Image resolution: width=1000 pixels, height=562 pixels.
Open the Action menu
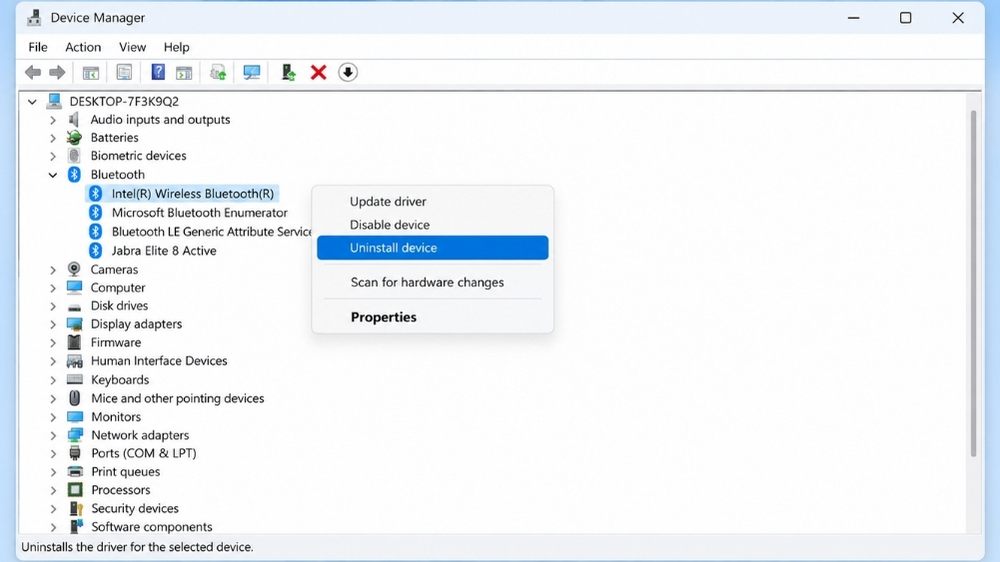tap(83, 47)
